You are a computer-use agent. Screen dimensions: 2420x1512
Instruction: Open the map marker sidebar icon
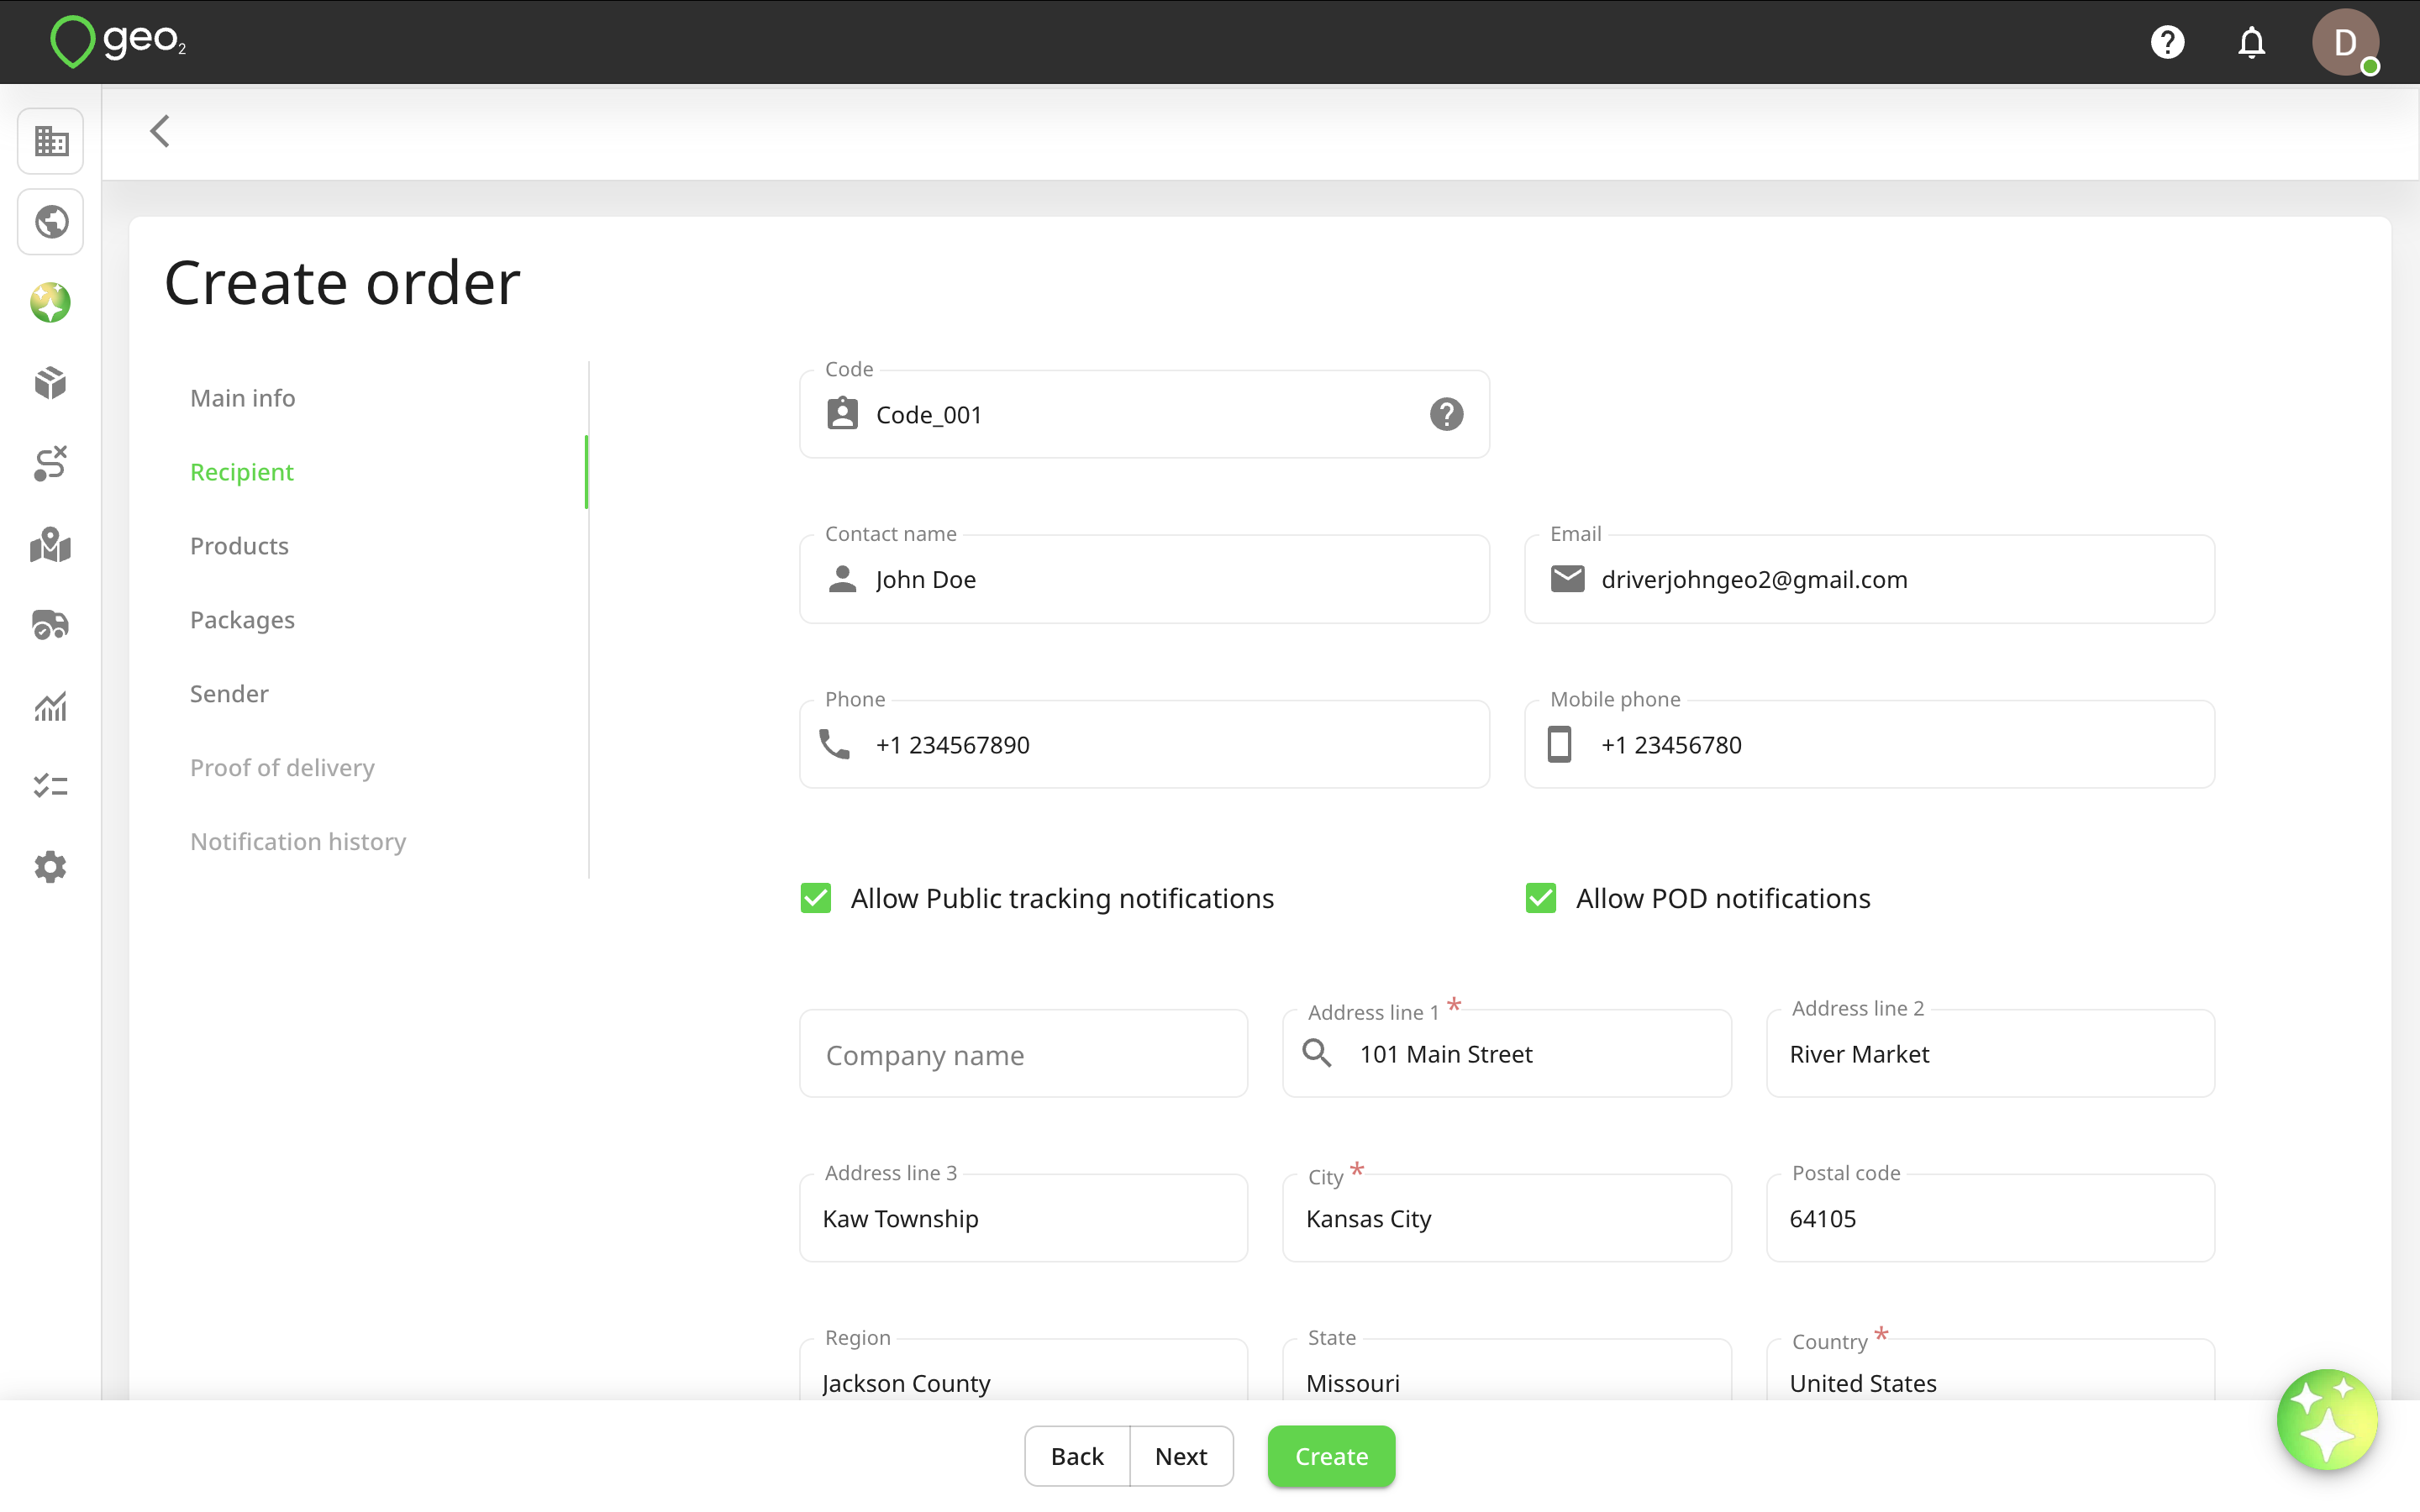[51, 545]
